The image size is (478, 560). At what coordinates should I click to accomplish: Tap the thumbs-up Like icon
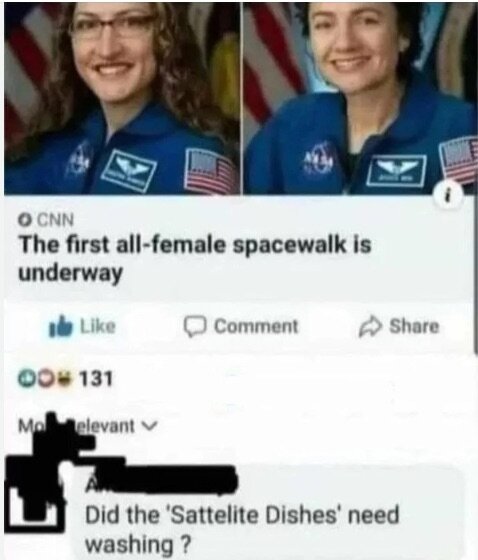tap(61, 326)
